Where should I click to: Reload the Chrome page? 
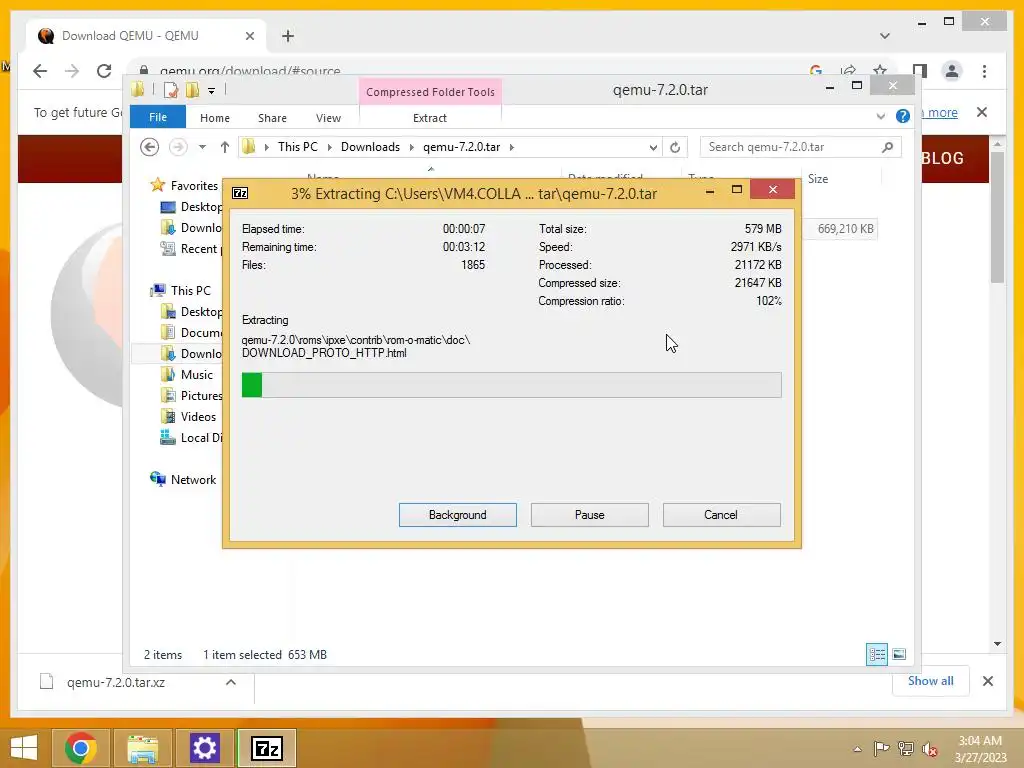click(x=104, y=71)
